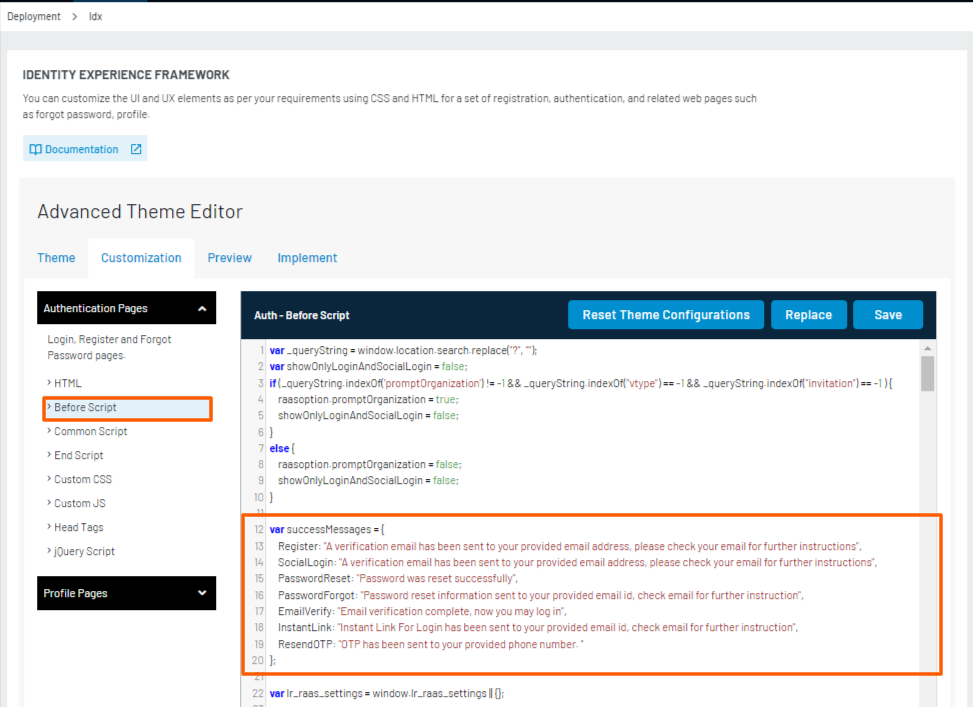The image size is (973, 707).
Task: Select jQuery Script in the sidebar
Action: point(84,552)
